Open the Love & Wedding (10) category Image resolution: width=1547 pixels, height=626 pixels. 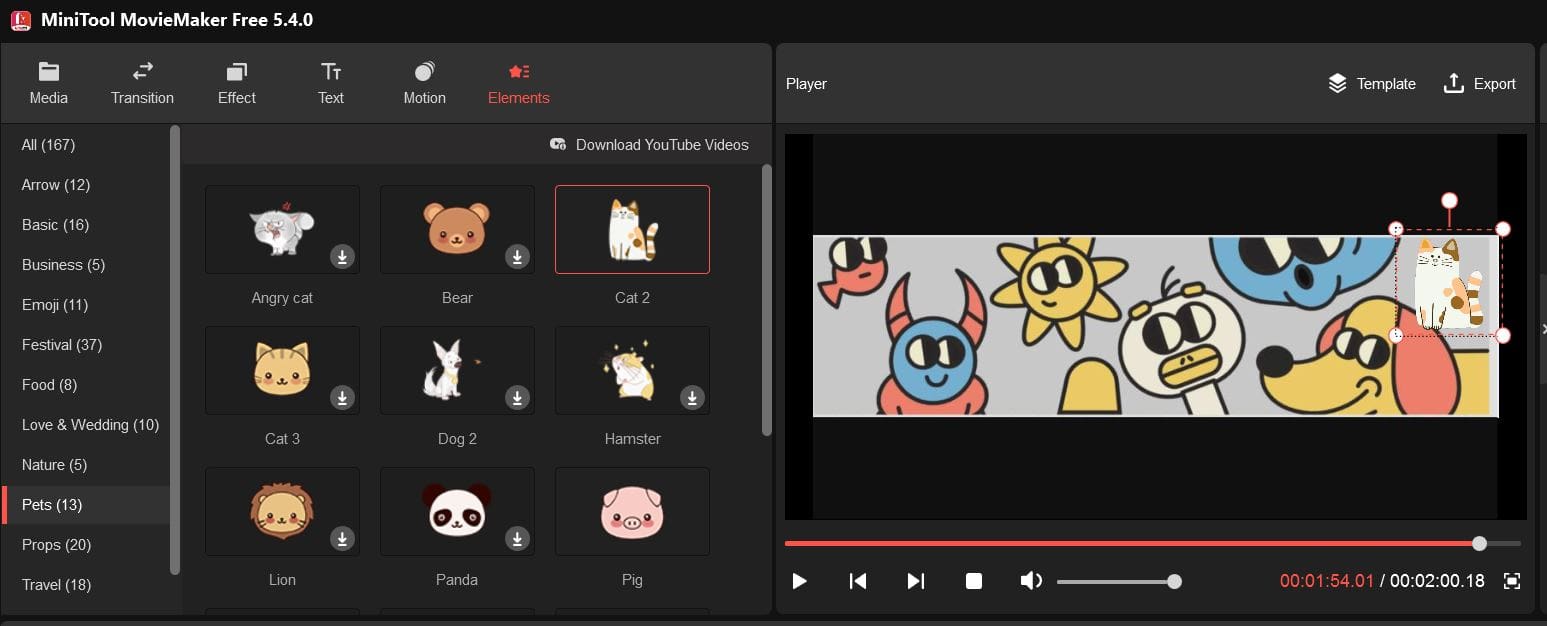click(86, 425)
